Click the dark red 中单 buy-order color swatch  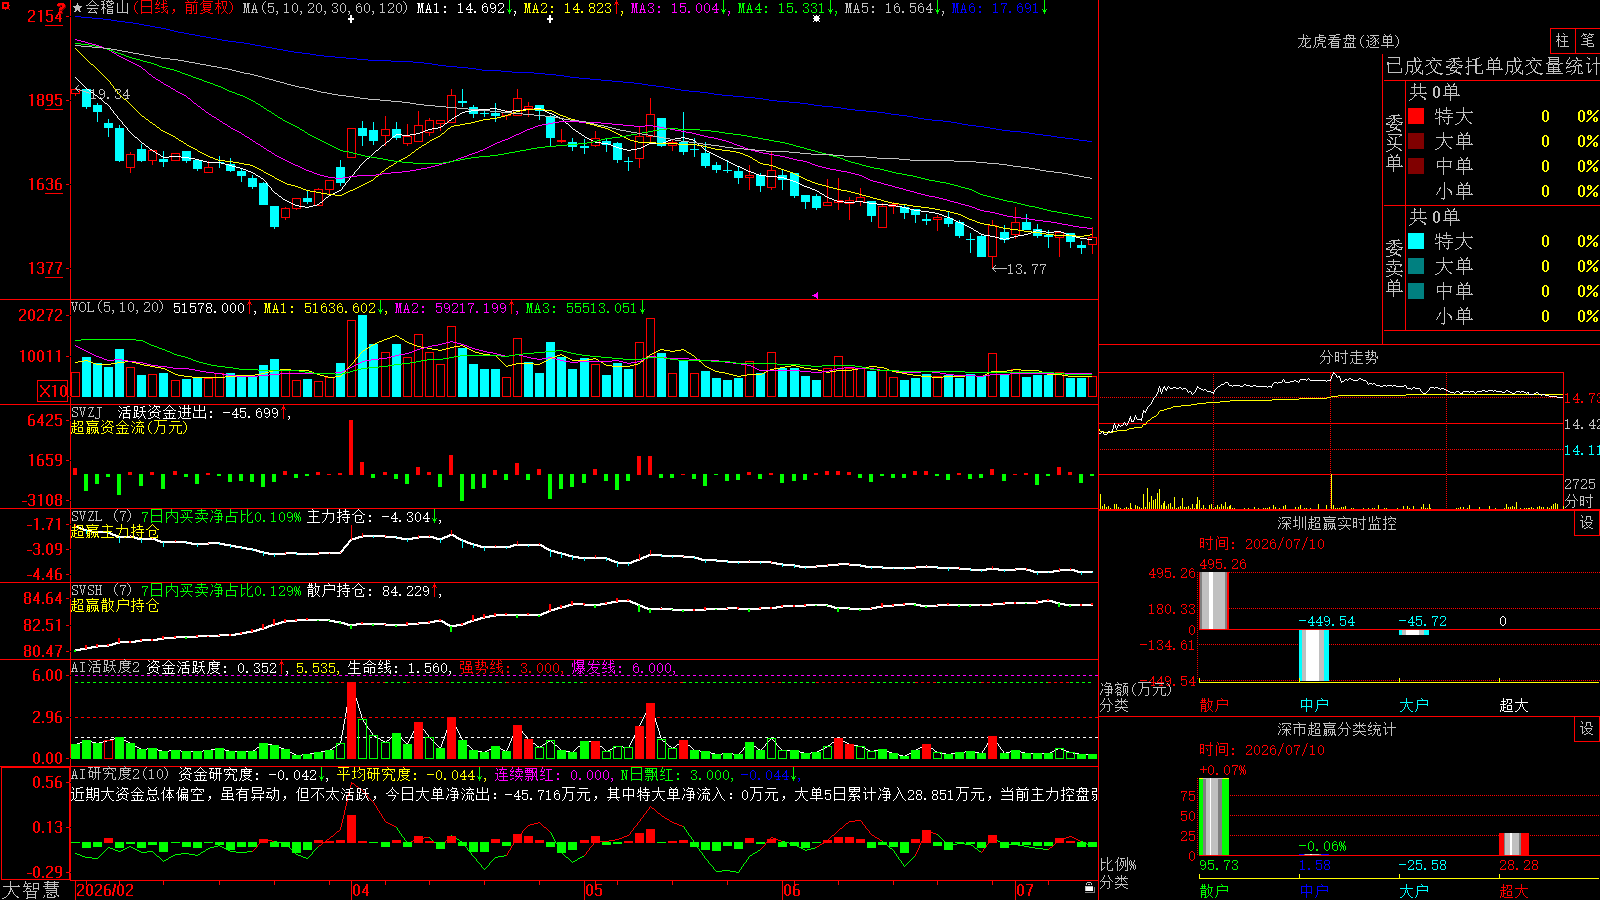coord(1416,166)
